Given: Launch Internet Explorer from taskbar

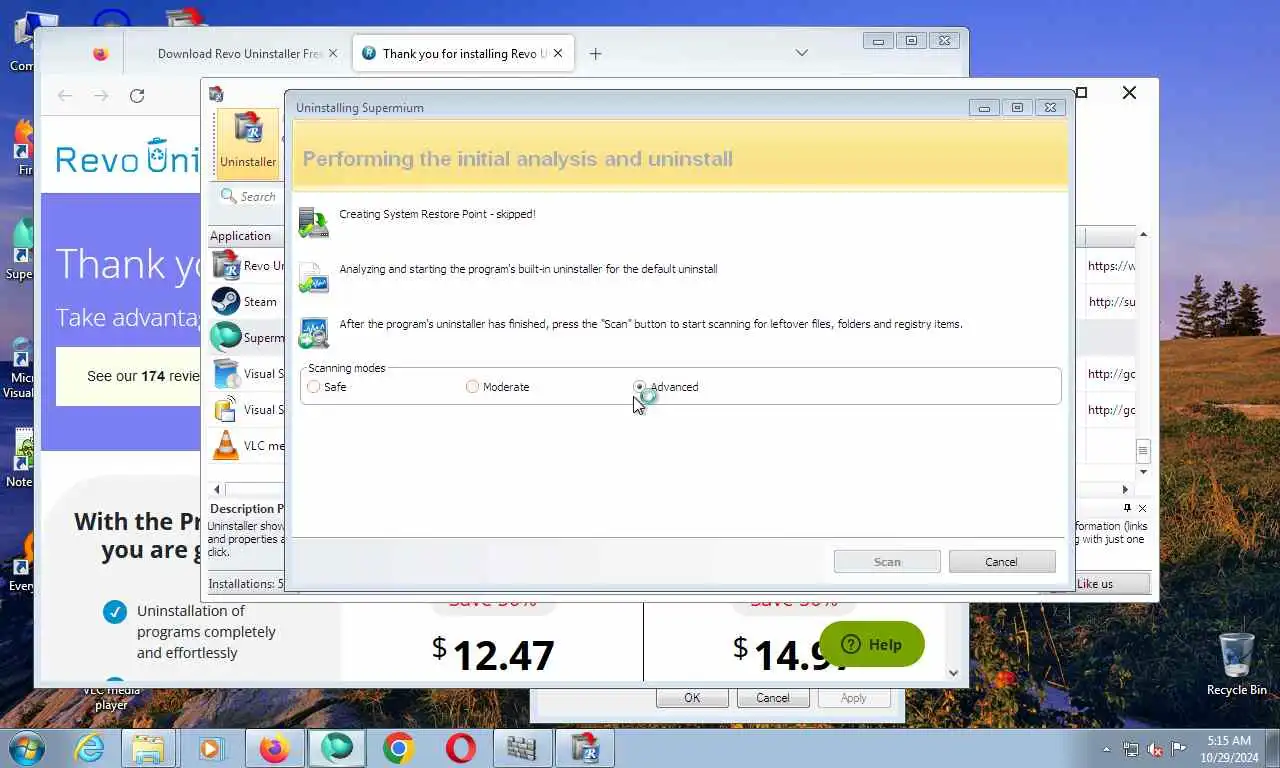Looking at the screenshot, I should coord(89,748).
